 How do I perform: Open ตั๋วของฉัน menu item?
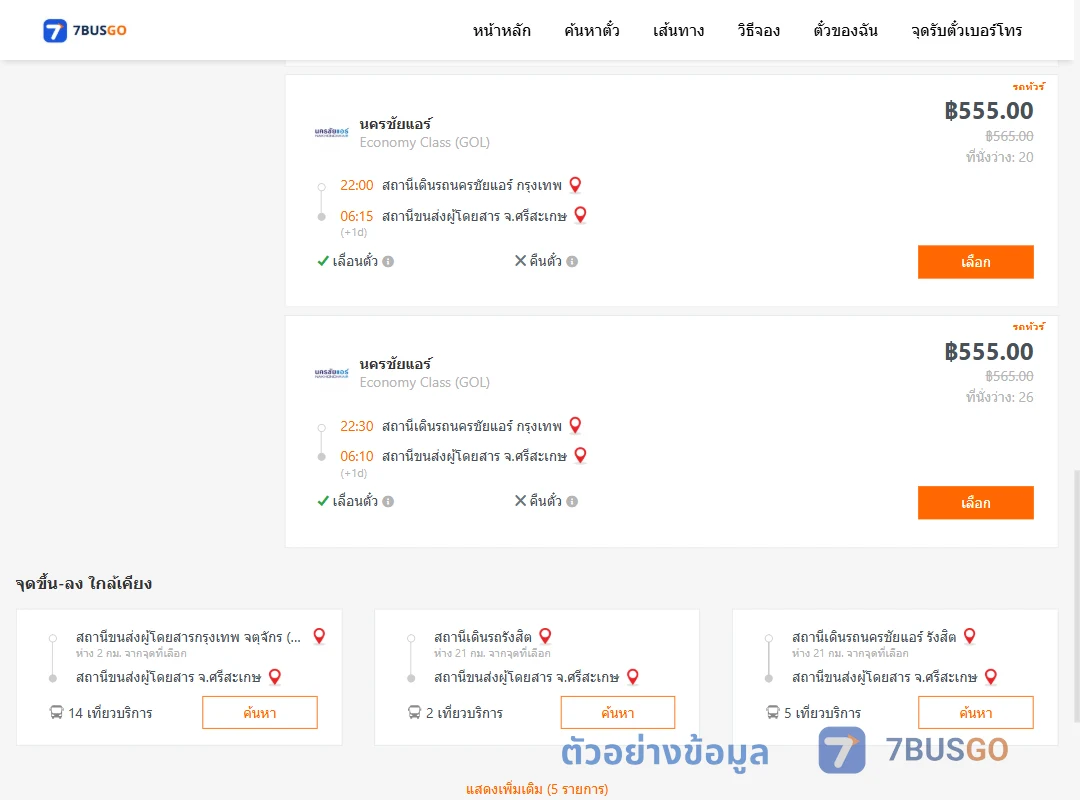point(845,30)
